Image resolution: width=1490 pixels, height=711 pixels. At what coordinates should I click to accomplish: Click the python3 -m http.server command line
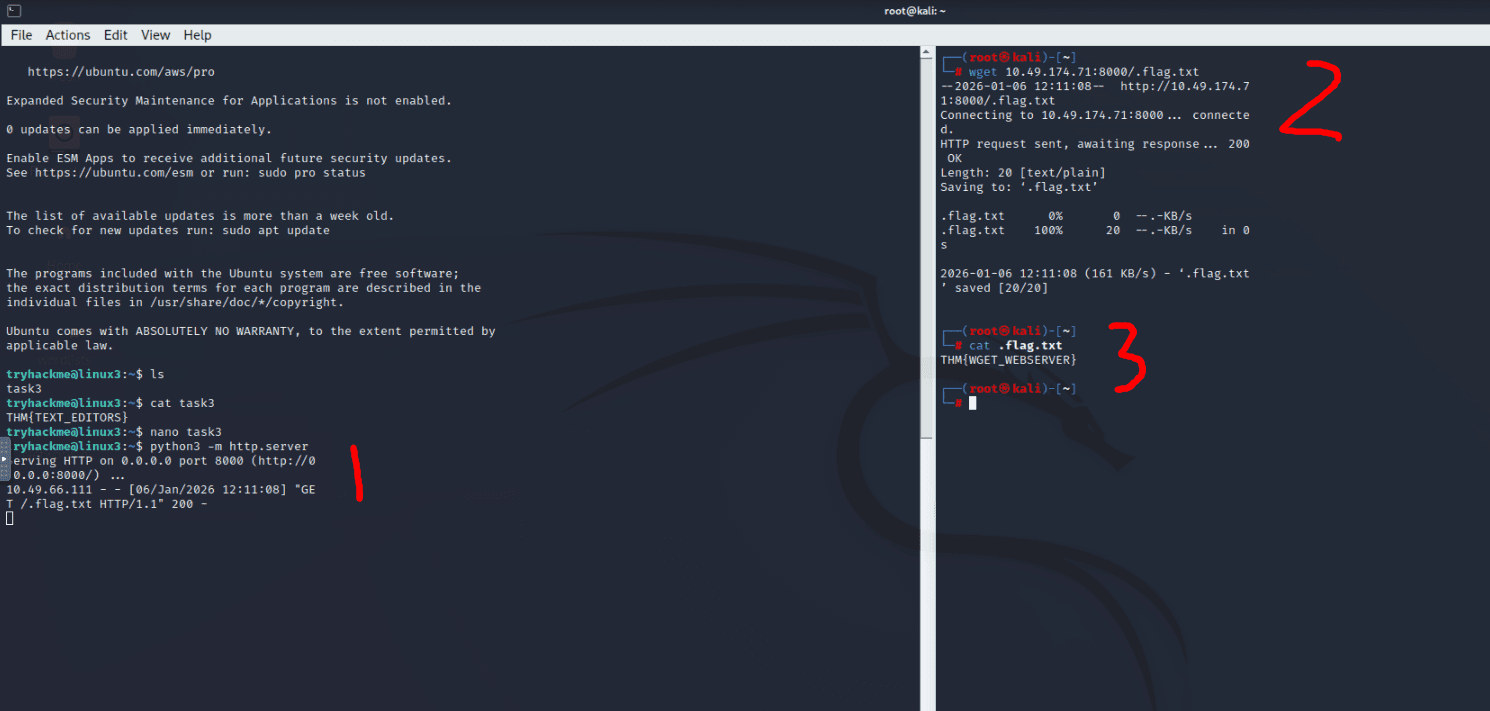point(229,446)
